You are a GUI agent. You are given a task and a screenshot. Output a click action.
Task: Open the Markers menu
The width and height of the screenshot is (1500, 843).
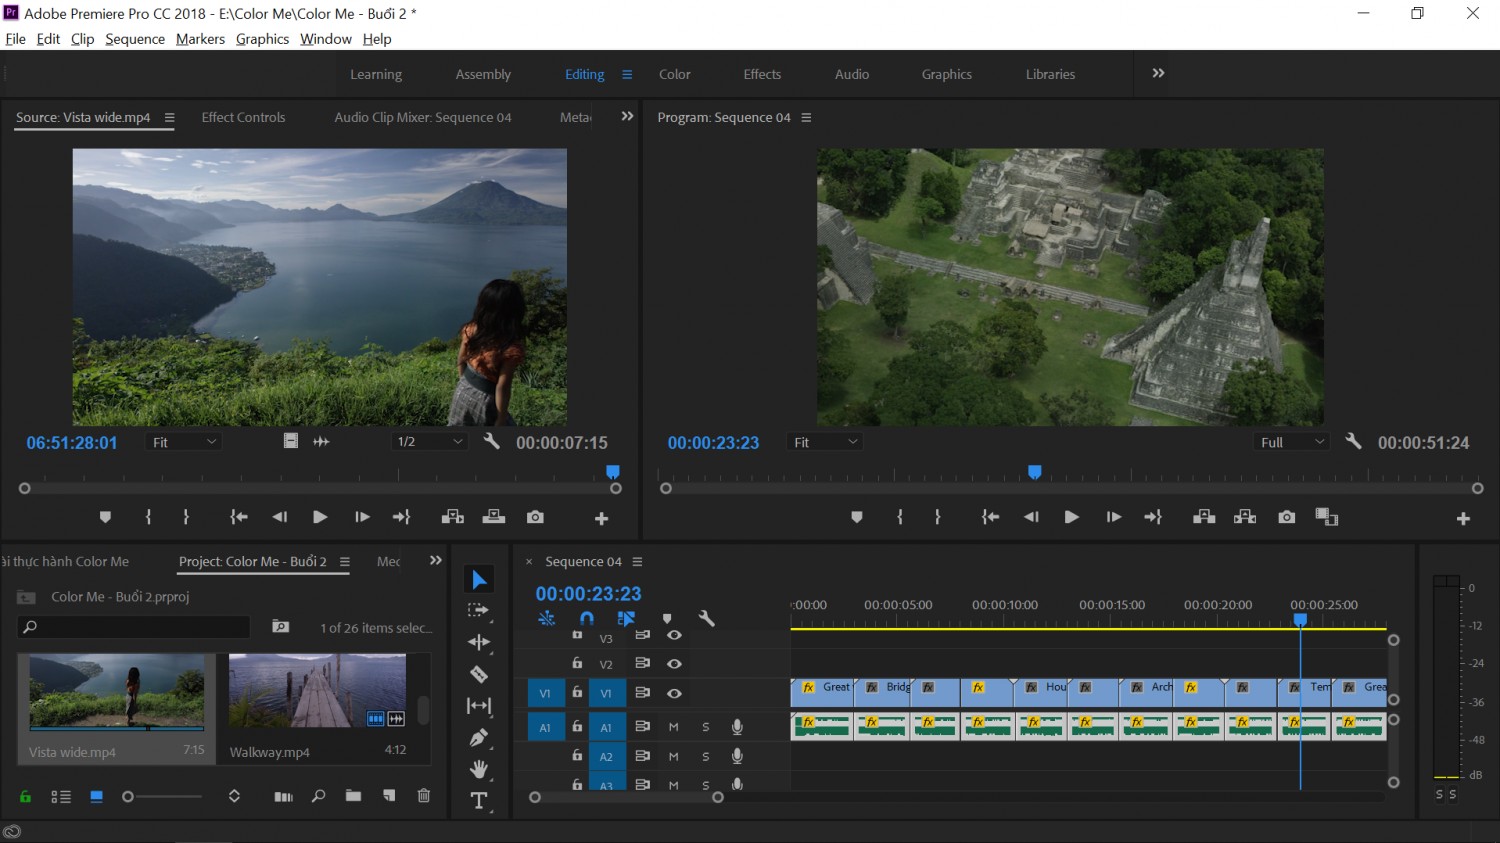tap(200, 39)
